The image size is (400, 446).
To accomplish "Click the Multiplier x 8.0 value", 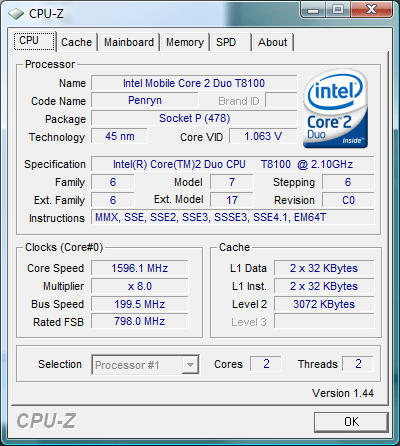I will coord(140,286).
